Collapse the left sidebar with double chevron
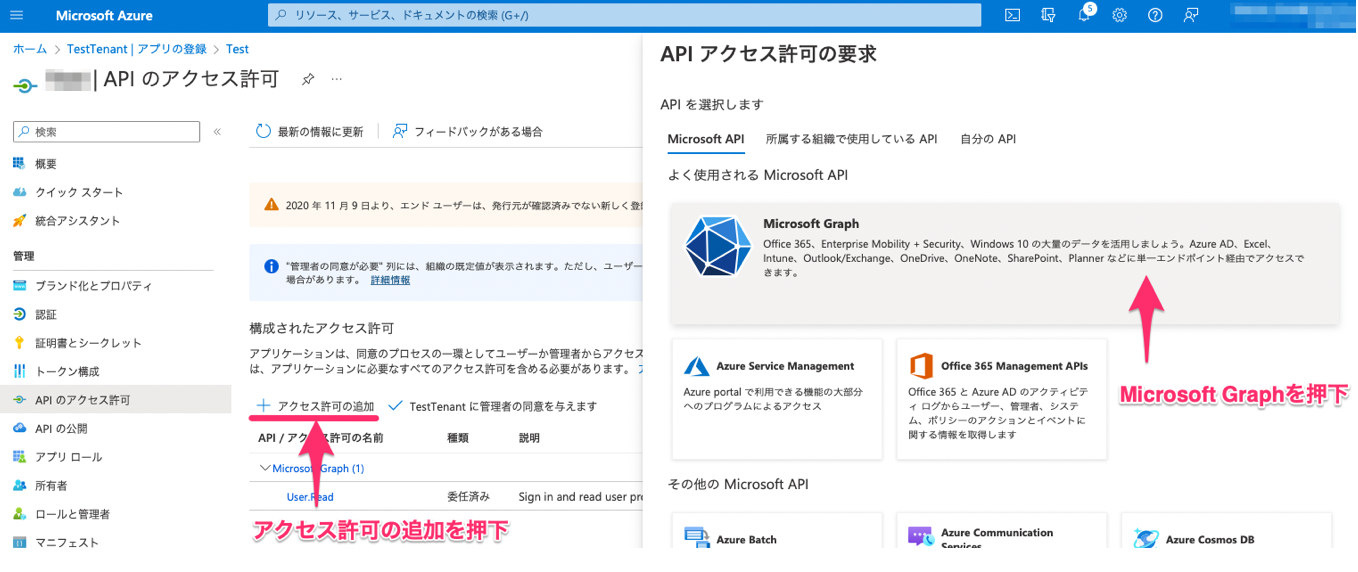 [x=217, y=132]
